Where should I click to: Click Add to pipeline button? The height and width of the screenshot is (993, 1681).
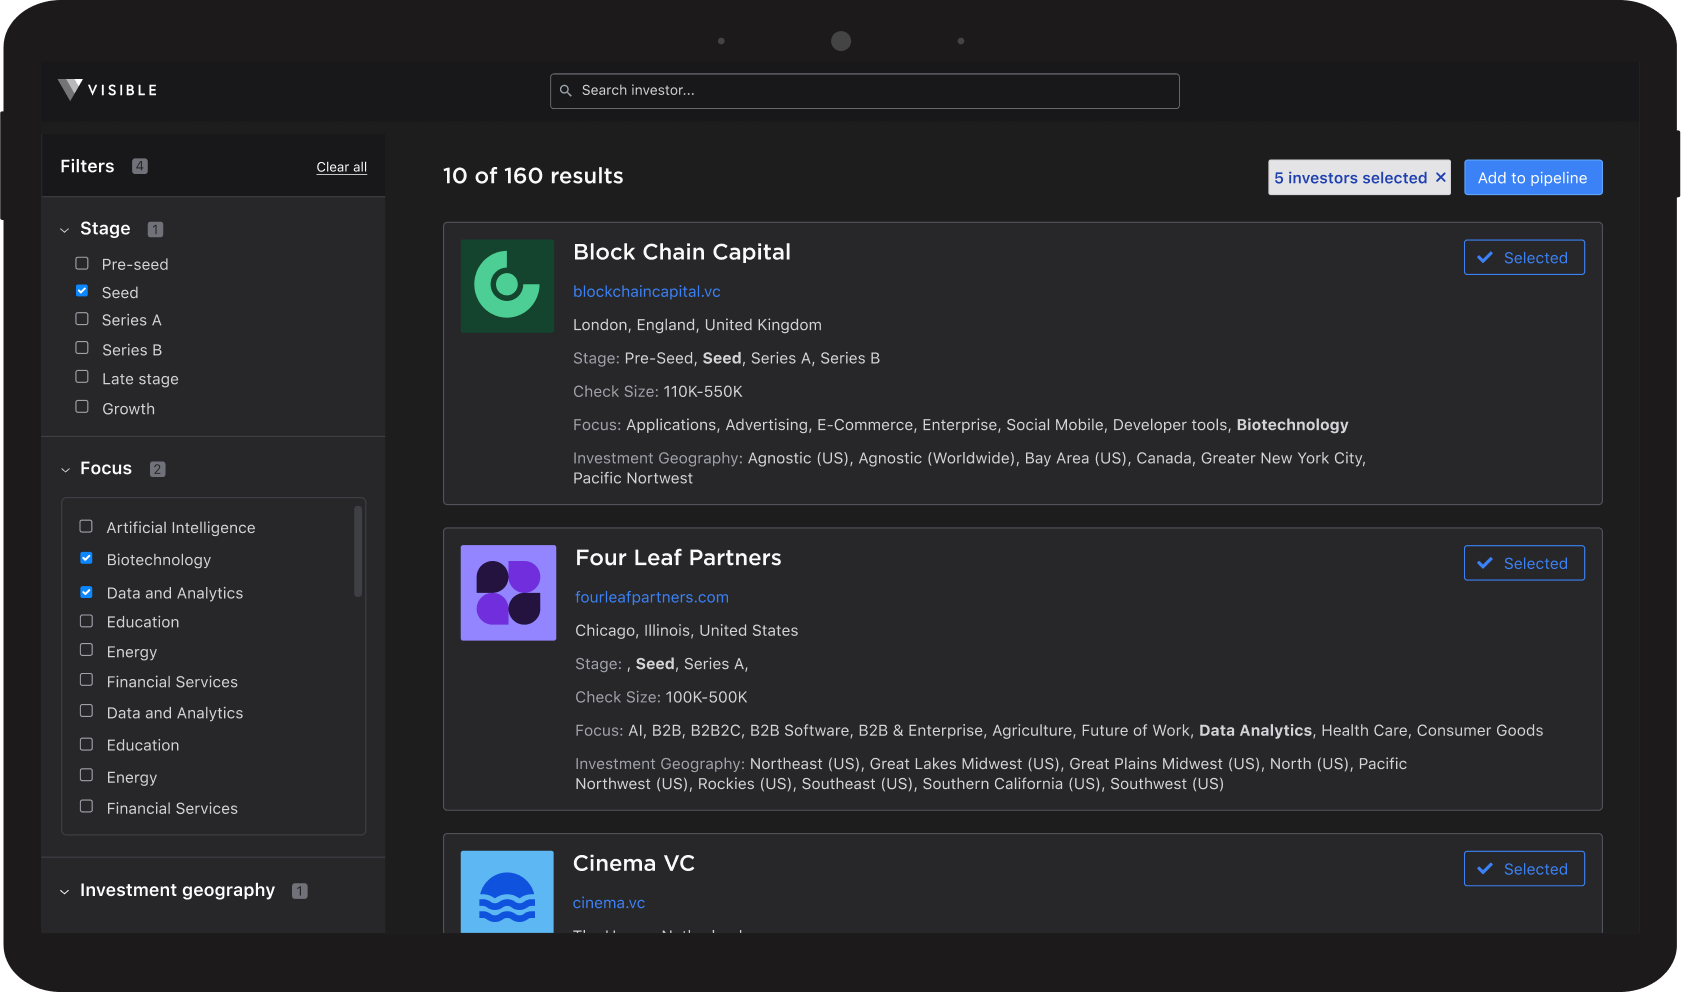tap(1533, 177)
